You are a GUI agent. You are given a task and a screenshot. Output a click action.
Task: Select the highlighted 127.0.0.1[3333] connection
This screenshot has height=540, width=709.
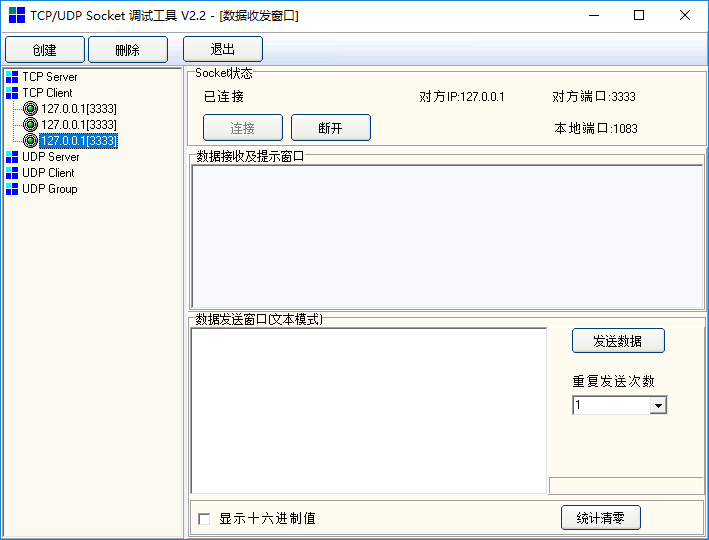click(79, 141)
